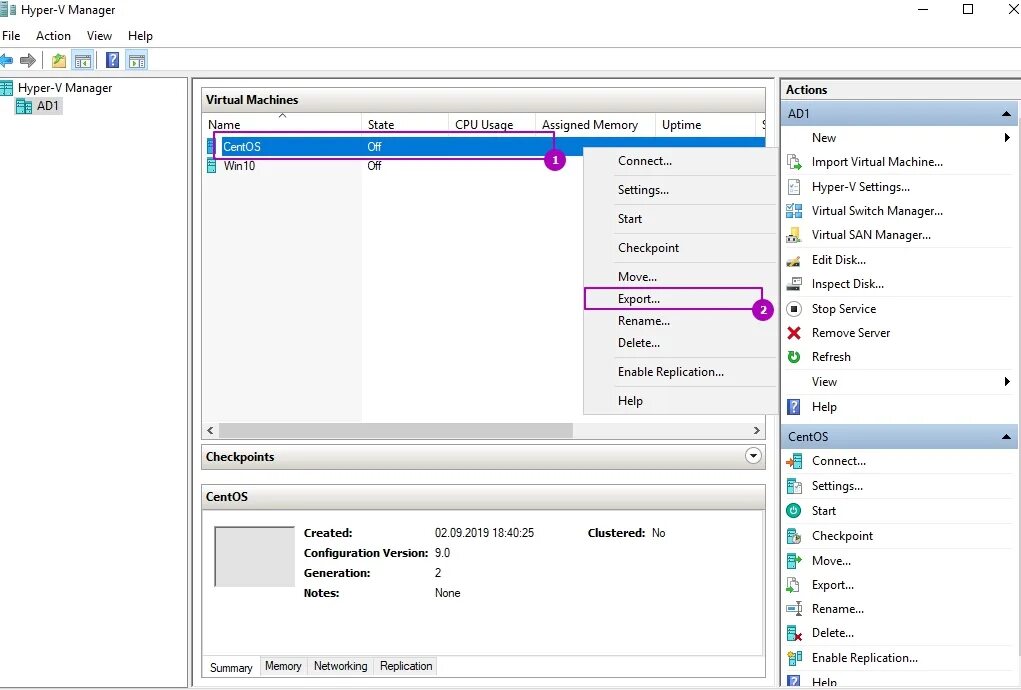Choose Settings... in the context menu
The height and width of the screenshot is (690, 1021).
(x=680, y=190)
